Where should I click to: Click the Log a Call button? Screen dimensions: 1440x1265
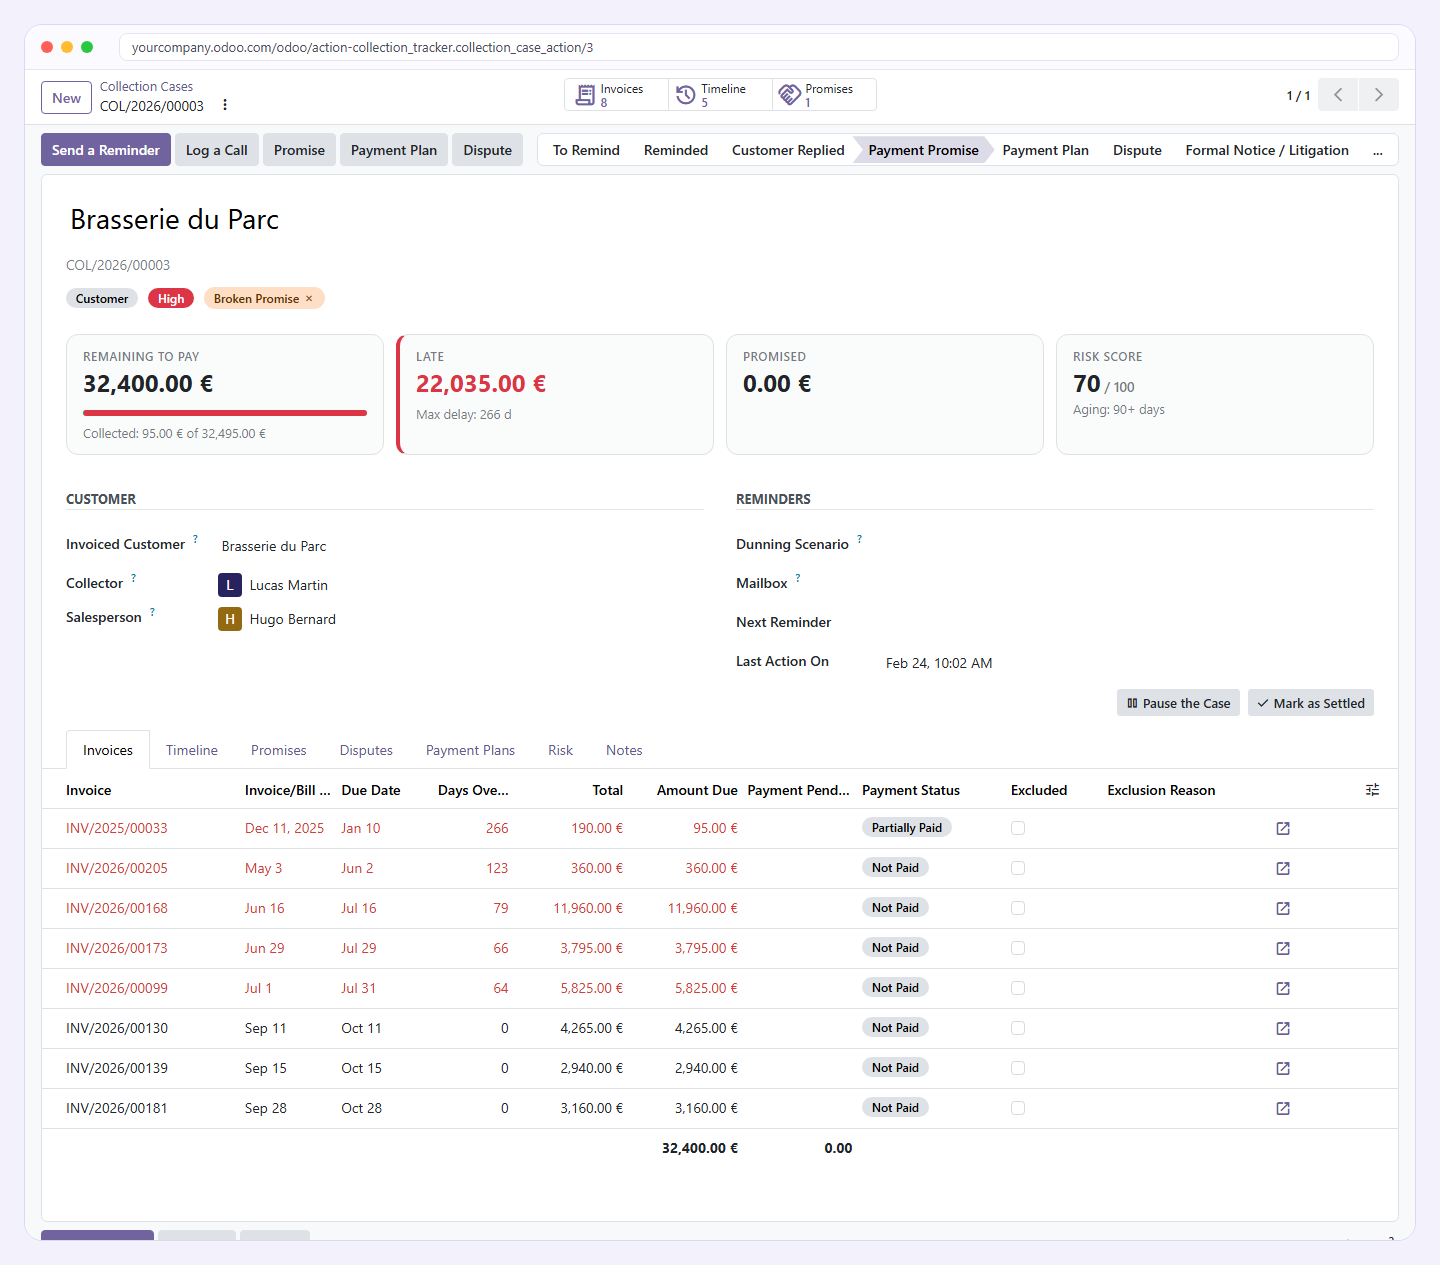pyautogui.click(x=217, y=150)
